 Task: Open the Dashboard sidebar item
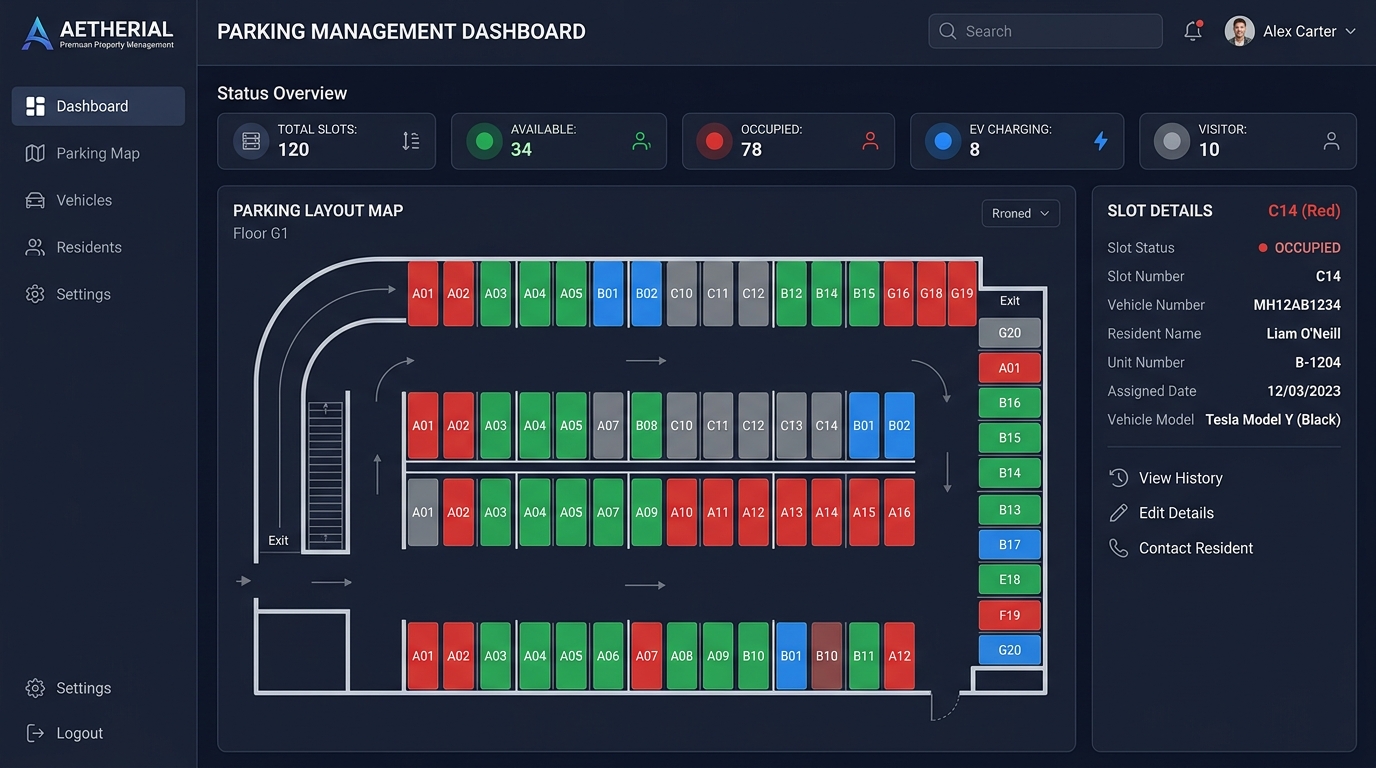(98, 106)
